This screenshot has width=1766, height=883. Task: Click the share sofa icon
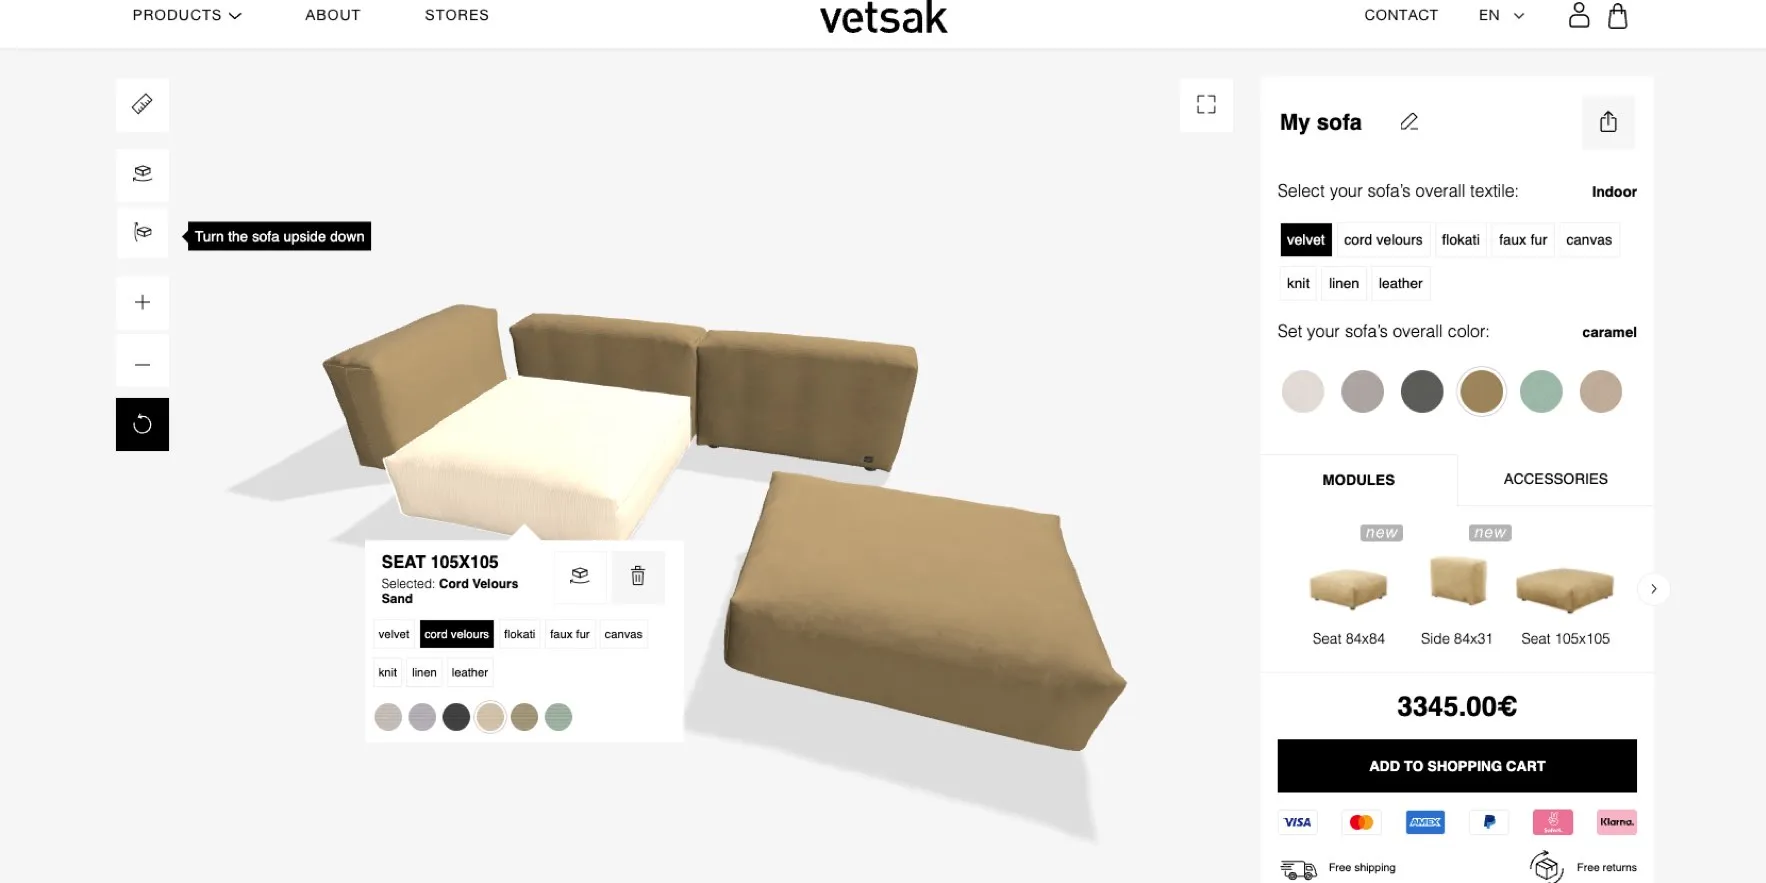pyautogui.click(x=1608, y=122)
